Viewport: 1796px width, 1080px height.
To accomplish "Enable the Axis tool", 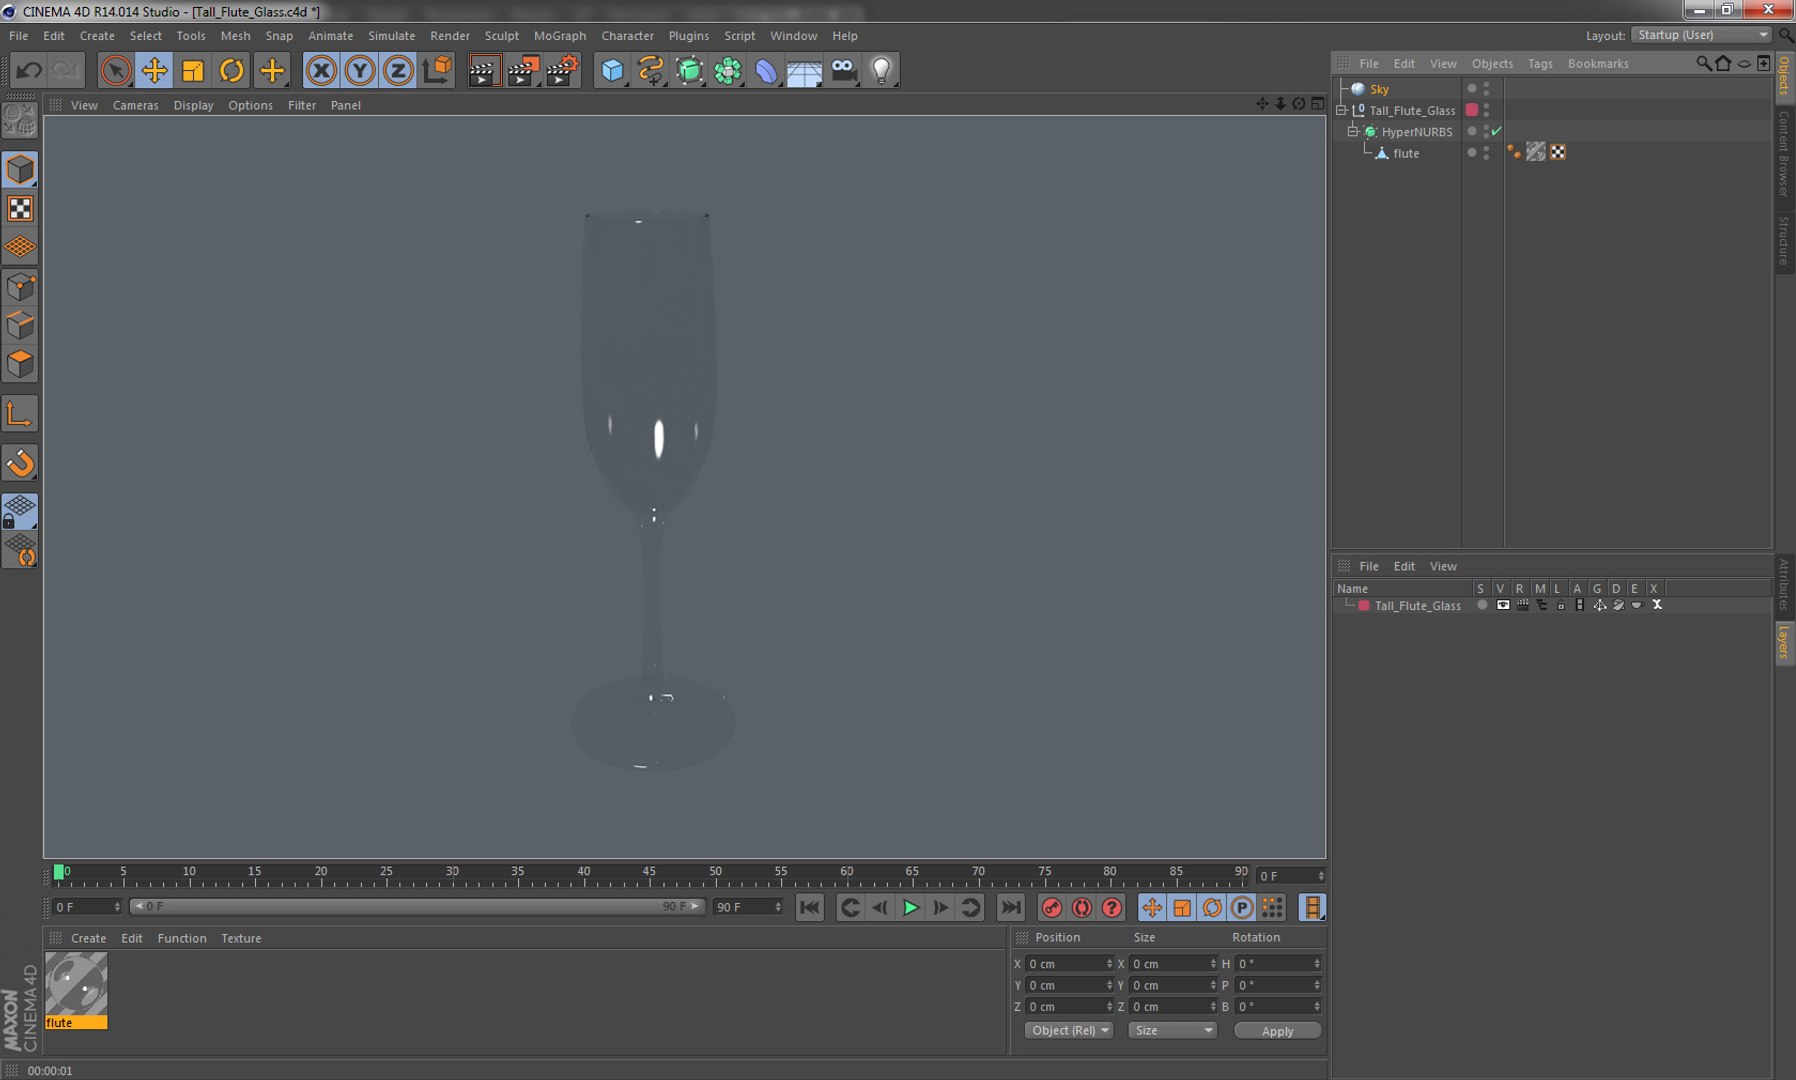I will [x=20, y=414].
